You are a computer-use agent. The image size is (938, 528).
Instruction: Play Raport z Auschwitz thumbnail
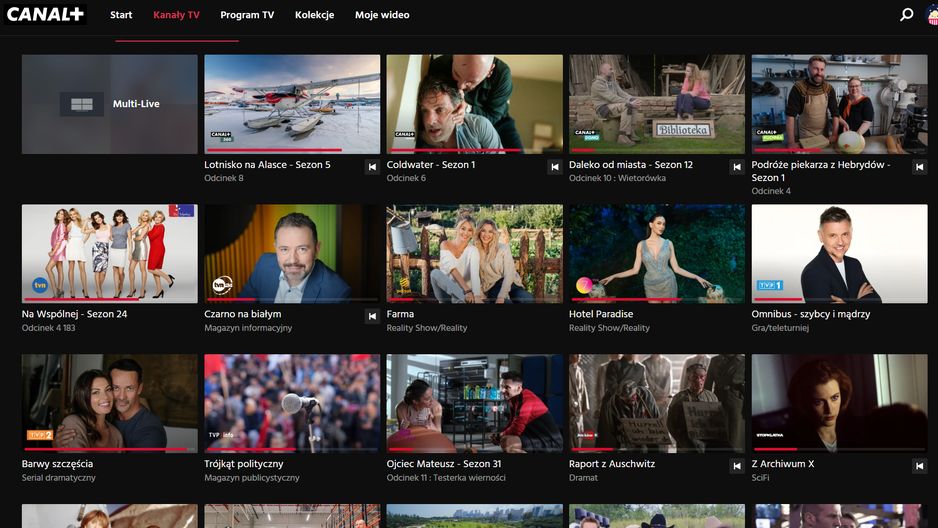click(x=657, y=403)
